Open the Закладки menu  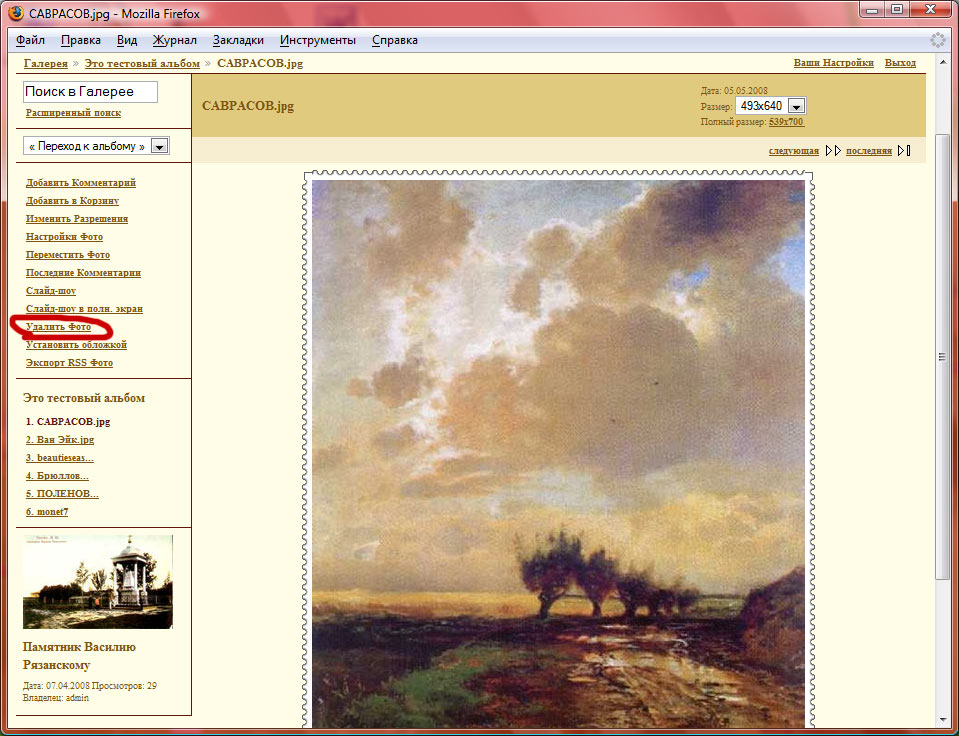point(238,40)
